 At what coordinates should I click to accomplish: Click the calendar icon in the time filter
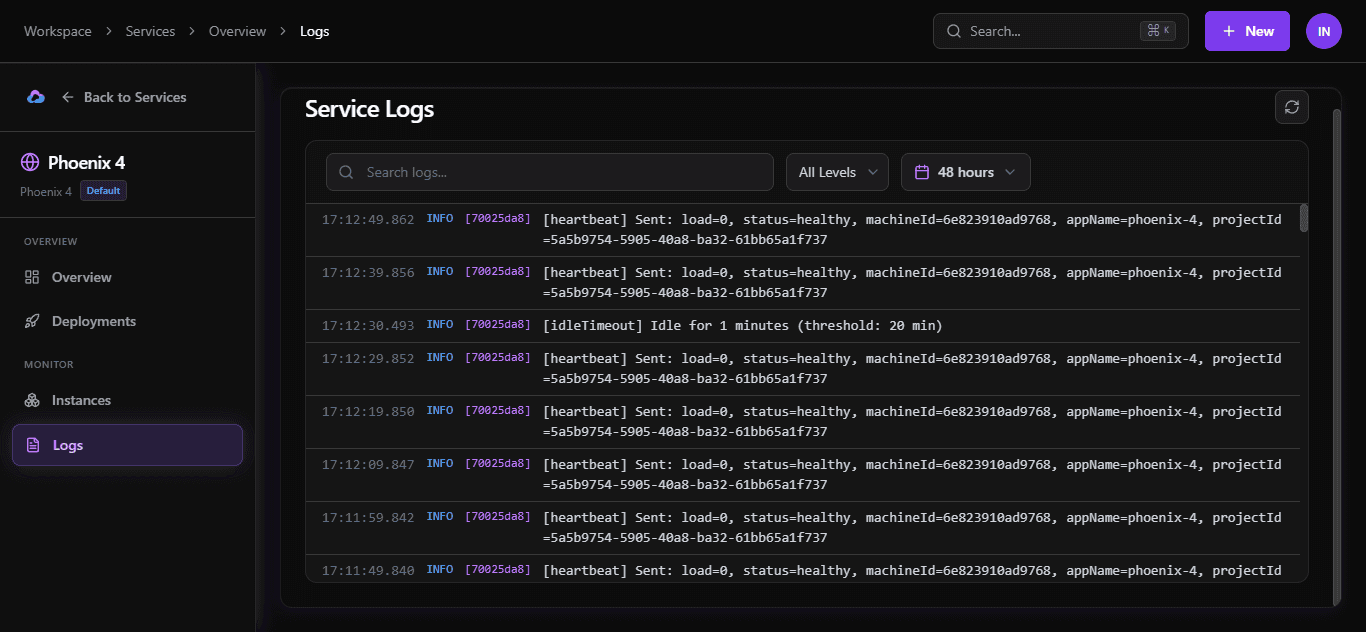923,172
